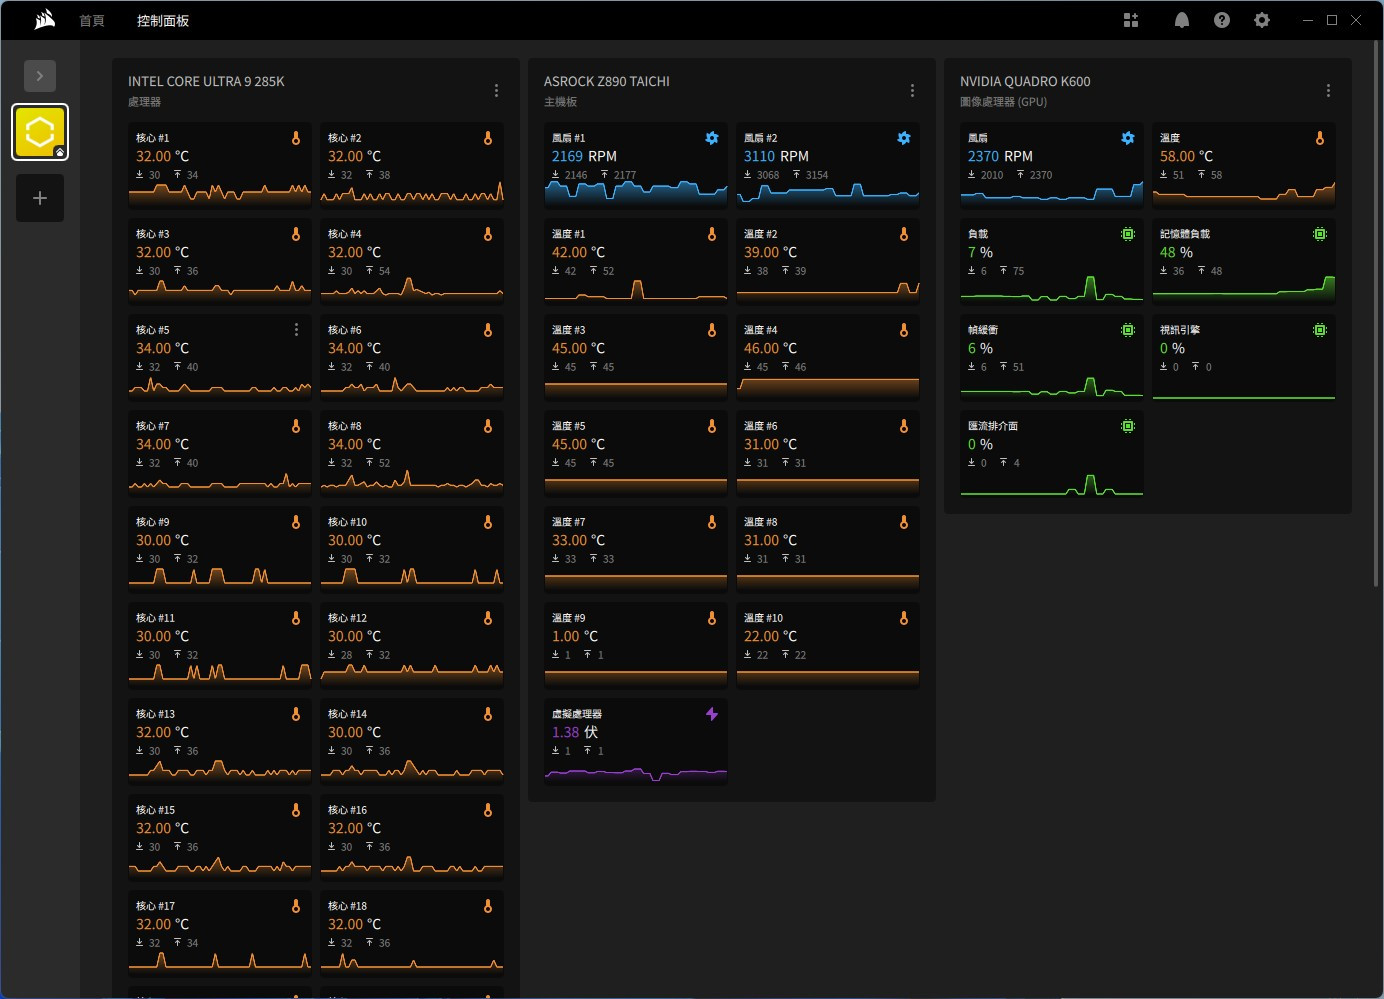Click the gear icon on 風扇 #2 tile

point(904,138)
